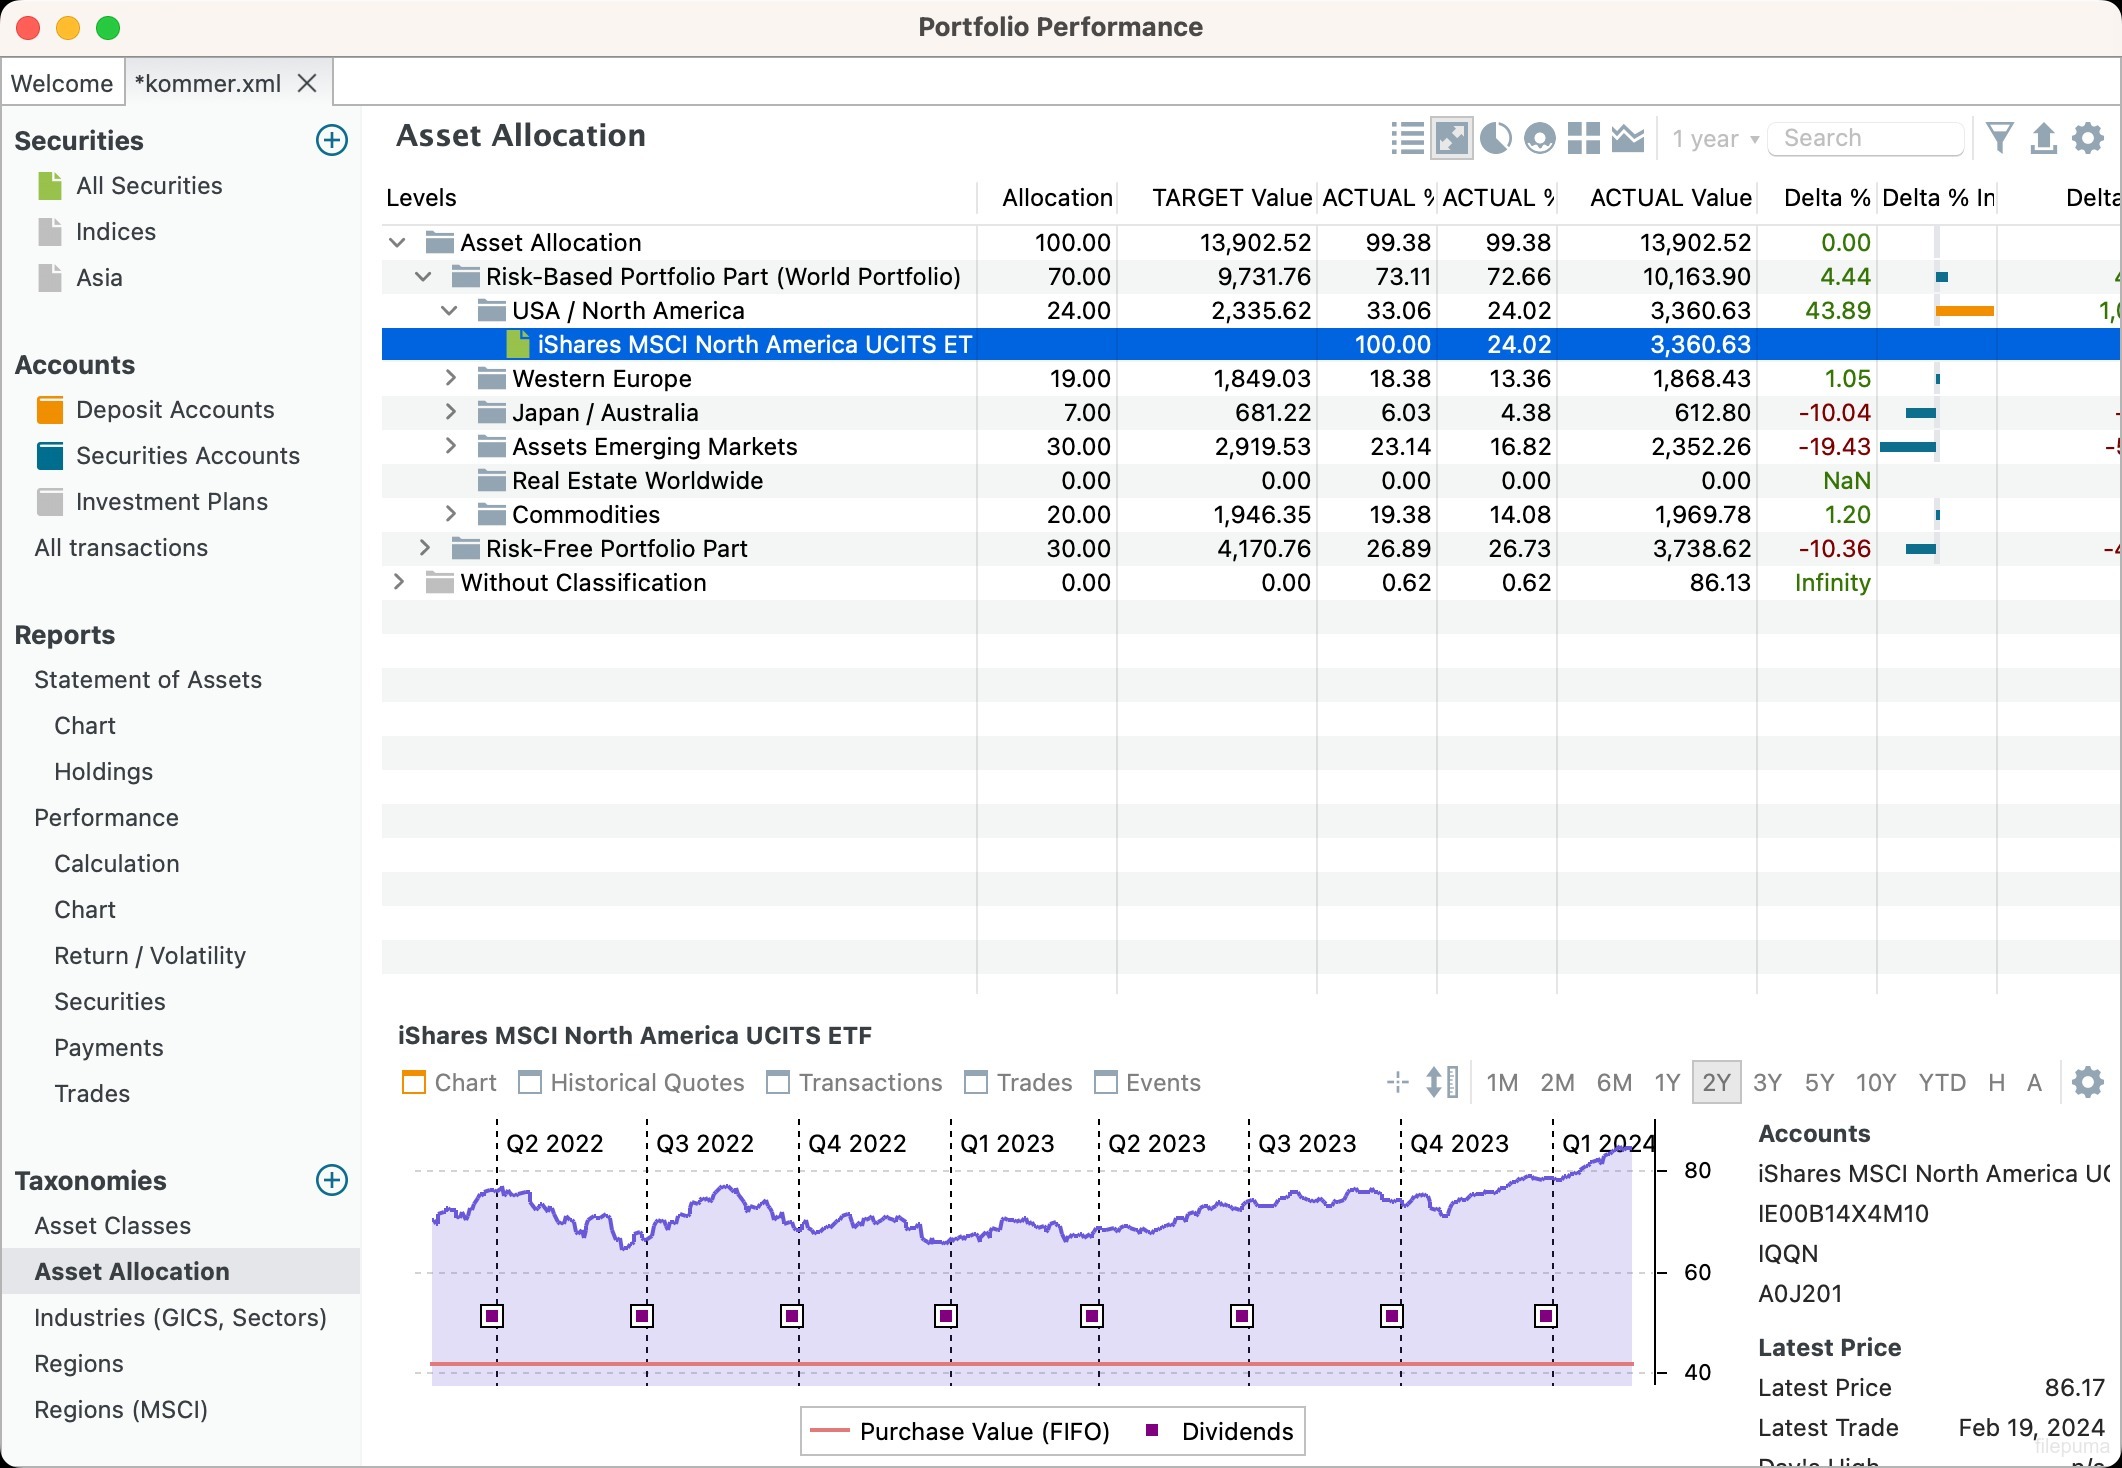The image size is (2122, 1468).
Task: Add a new security with plus icon
Action: tap(332, 140)
